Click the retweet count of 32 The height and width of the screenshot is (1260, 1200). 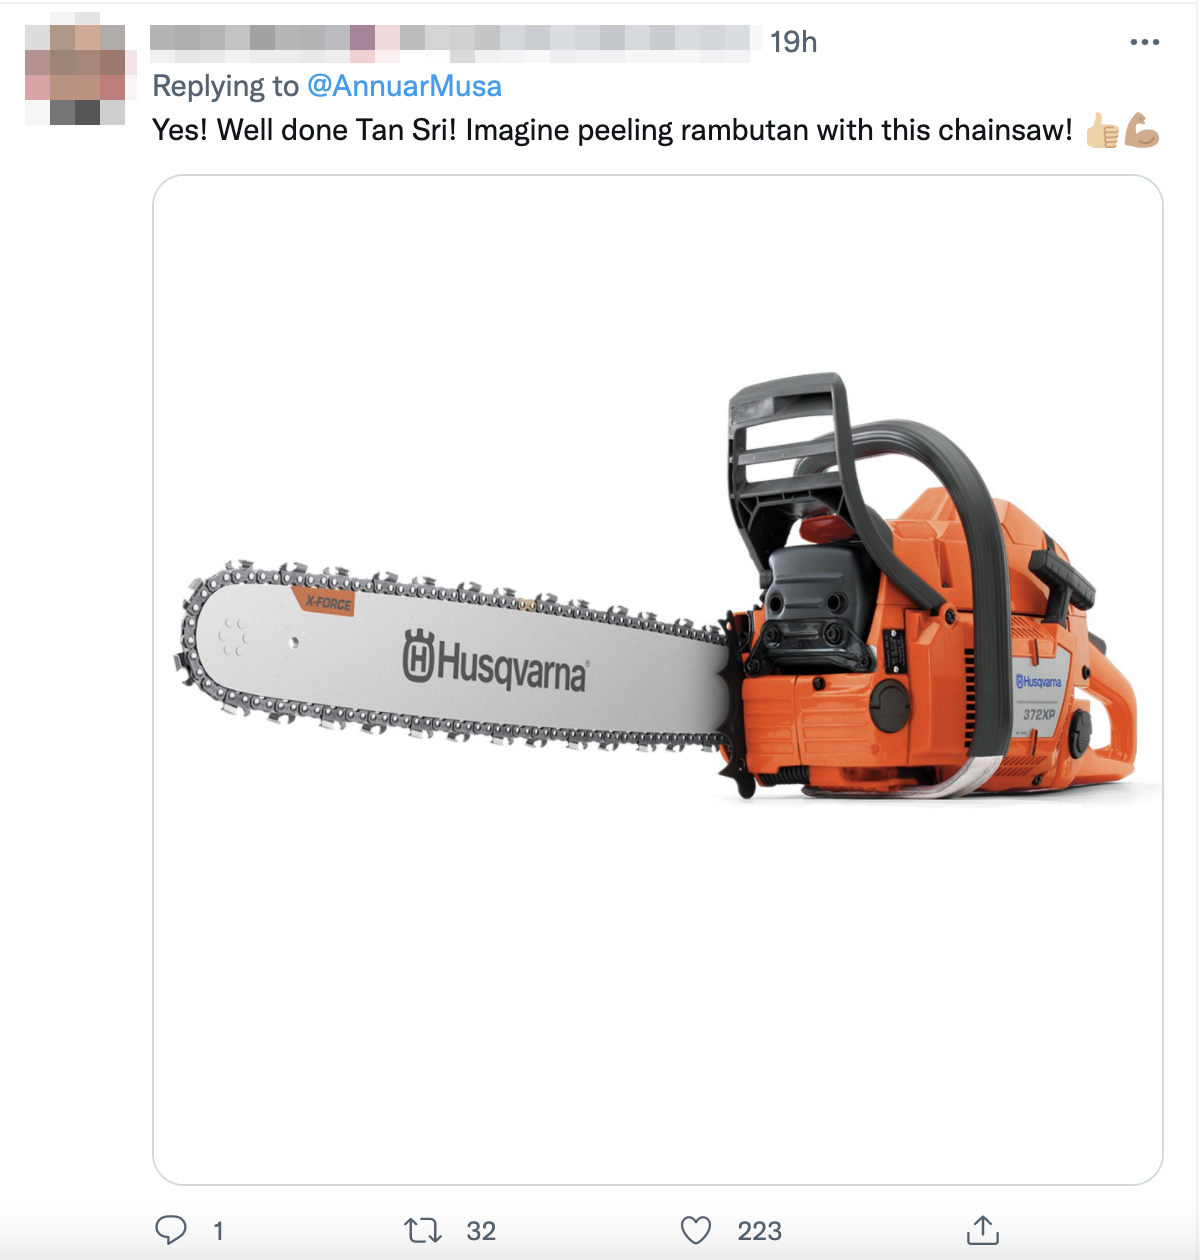[481, 1231]
